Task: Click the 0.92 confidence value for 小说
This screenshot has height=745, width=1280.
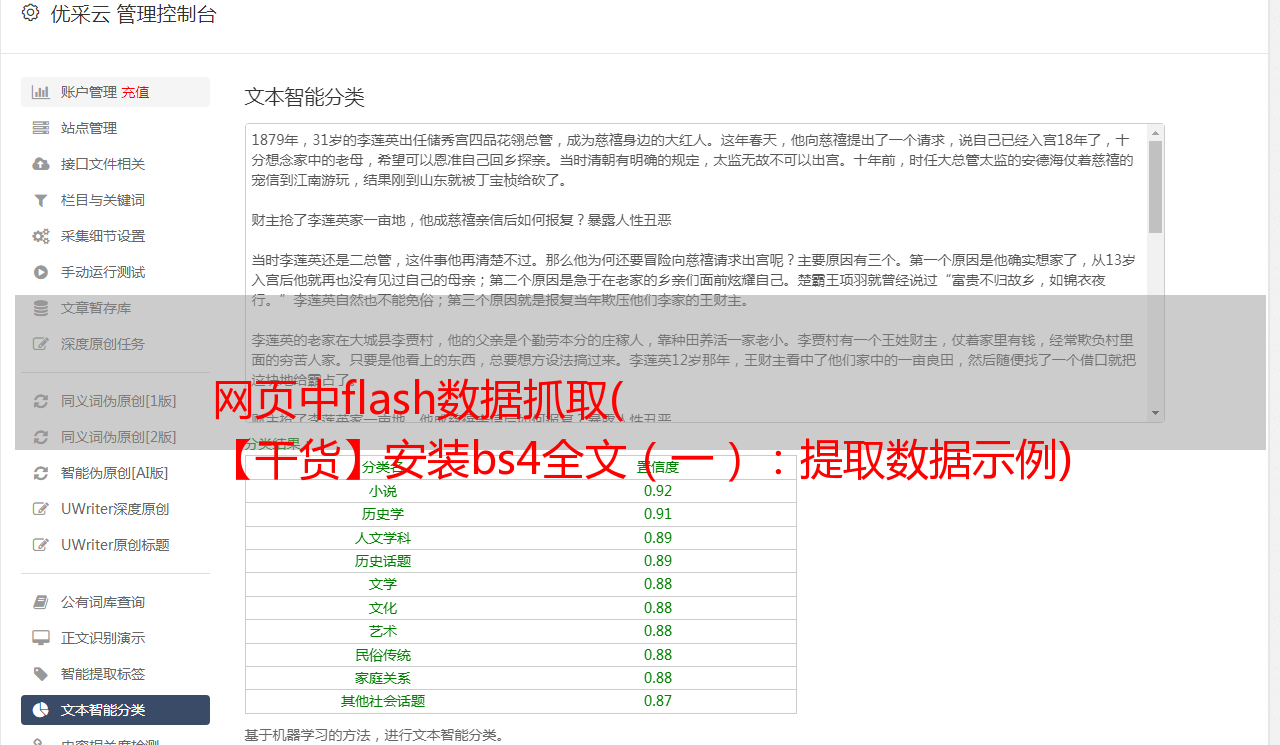Action: coord(658,491)
